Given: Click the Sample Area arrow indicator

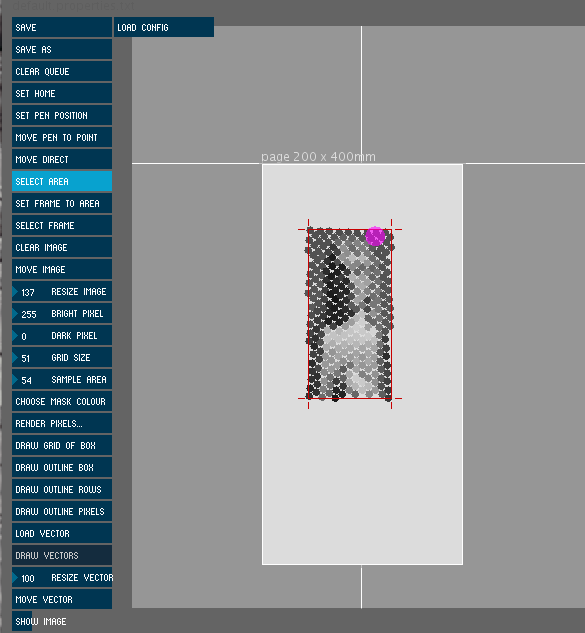Looking at the screenshot, I should [15, 379].
